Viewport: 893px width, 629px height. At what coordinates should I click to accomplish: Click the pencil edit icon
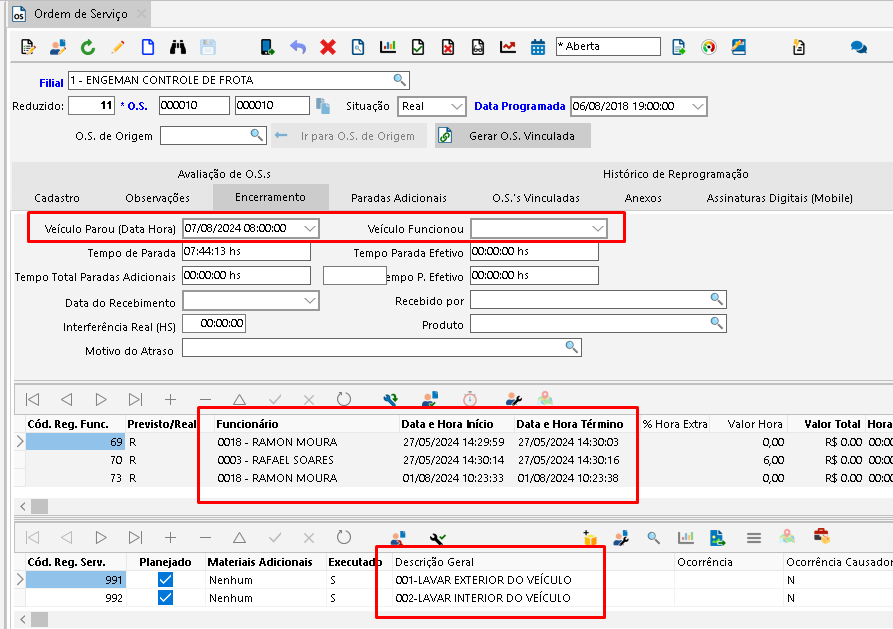pyautogui.click(x=118, y=47)
